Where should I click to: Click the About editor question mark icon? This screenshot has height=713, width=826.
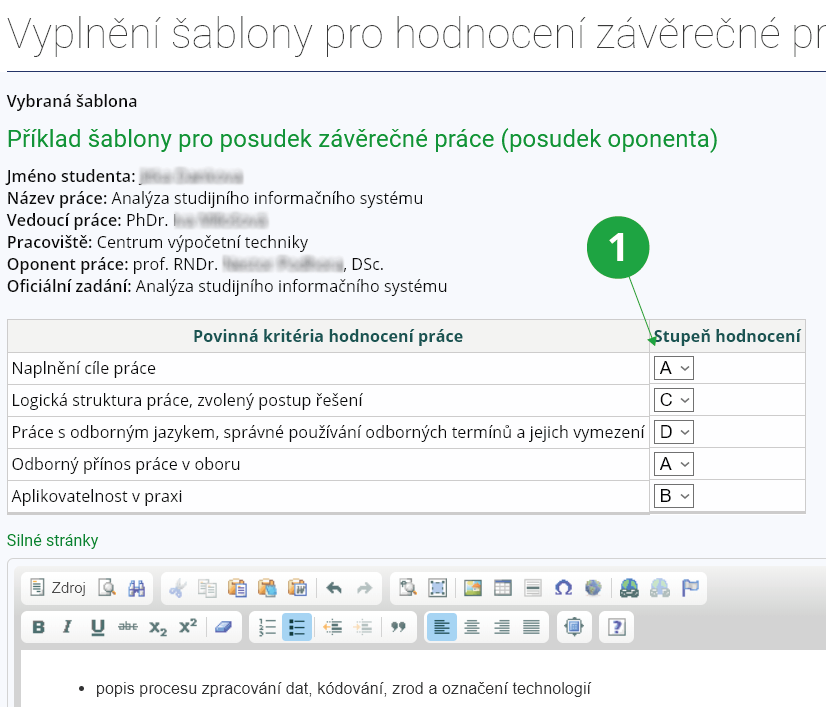click(x=617, y=627)
